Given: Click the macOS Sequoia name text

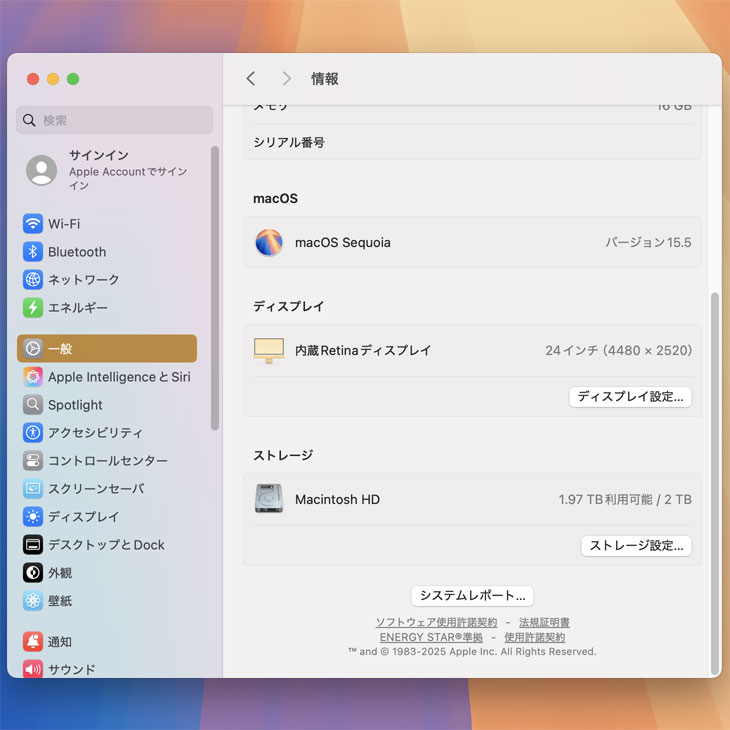Looking at the screenshot, I should tap(343, 243).
